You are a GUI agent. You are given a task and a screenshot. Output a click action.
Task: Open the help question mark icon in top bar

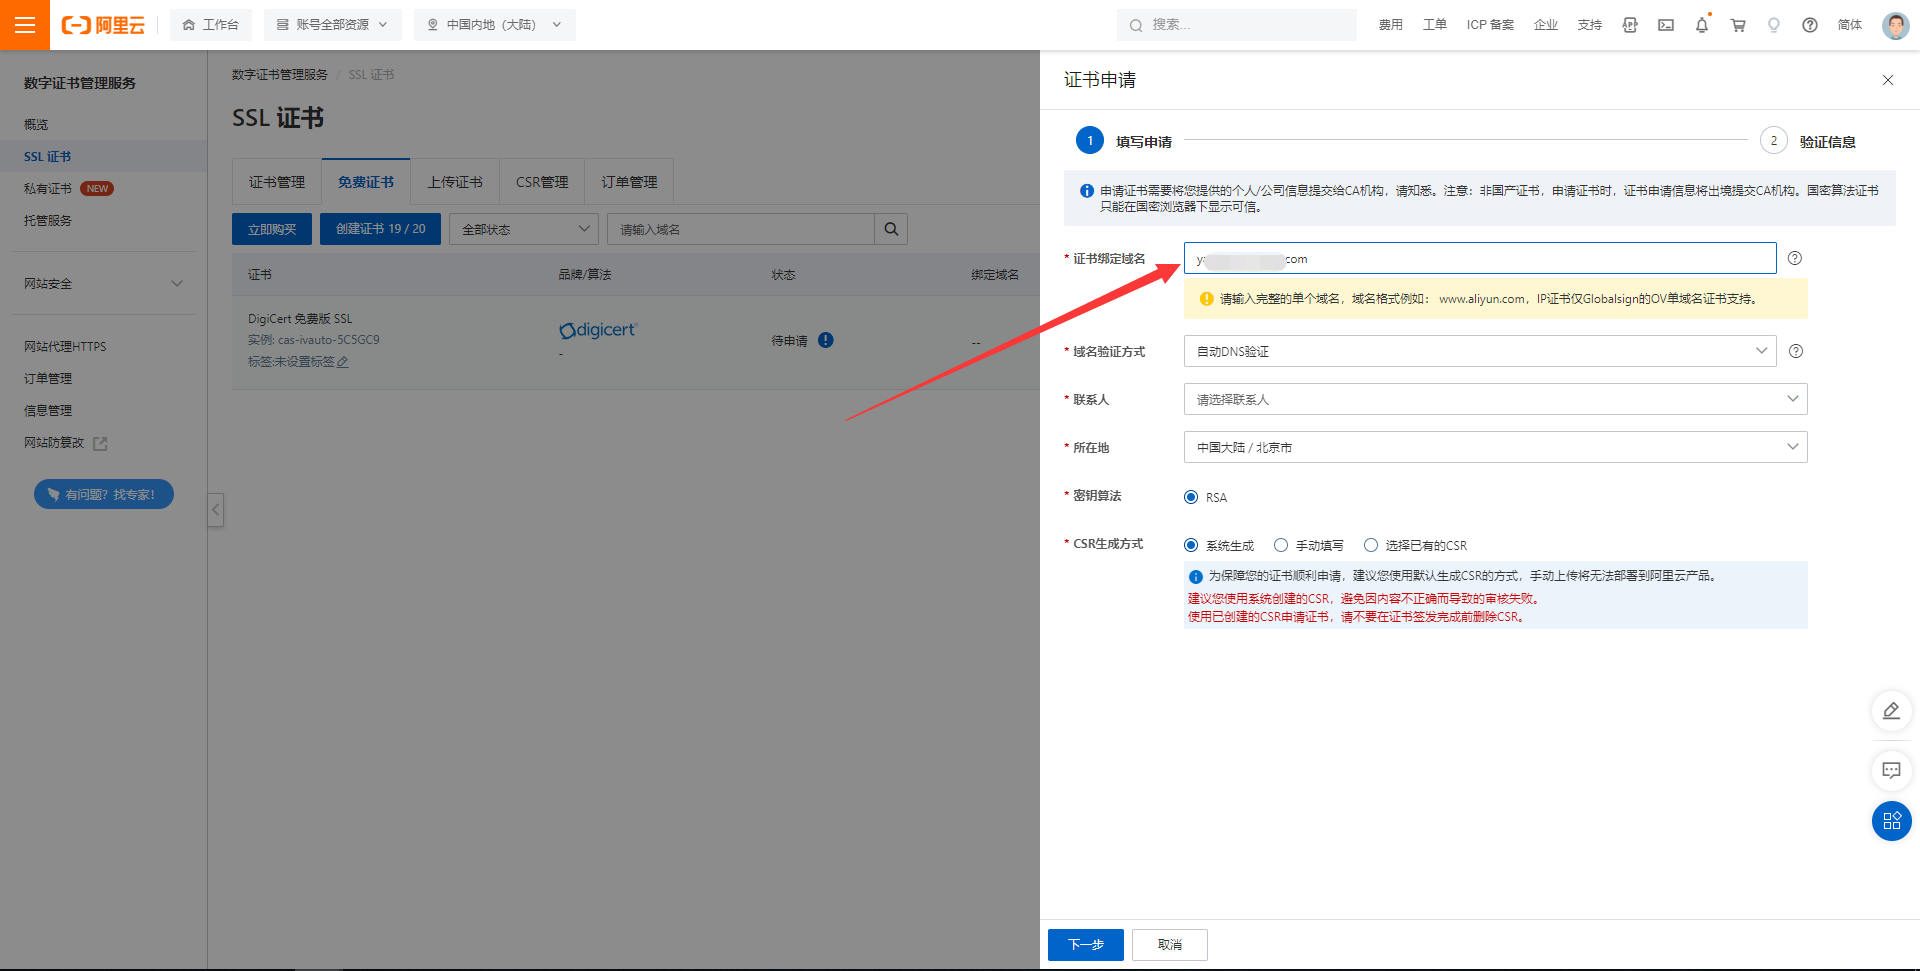[1810, 25]
